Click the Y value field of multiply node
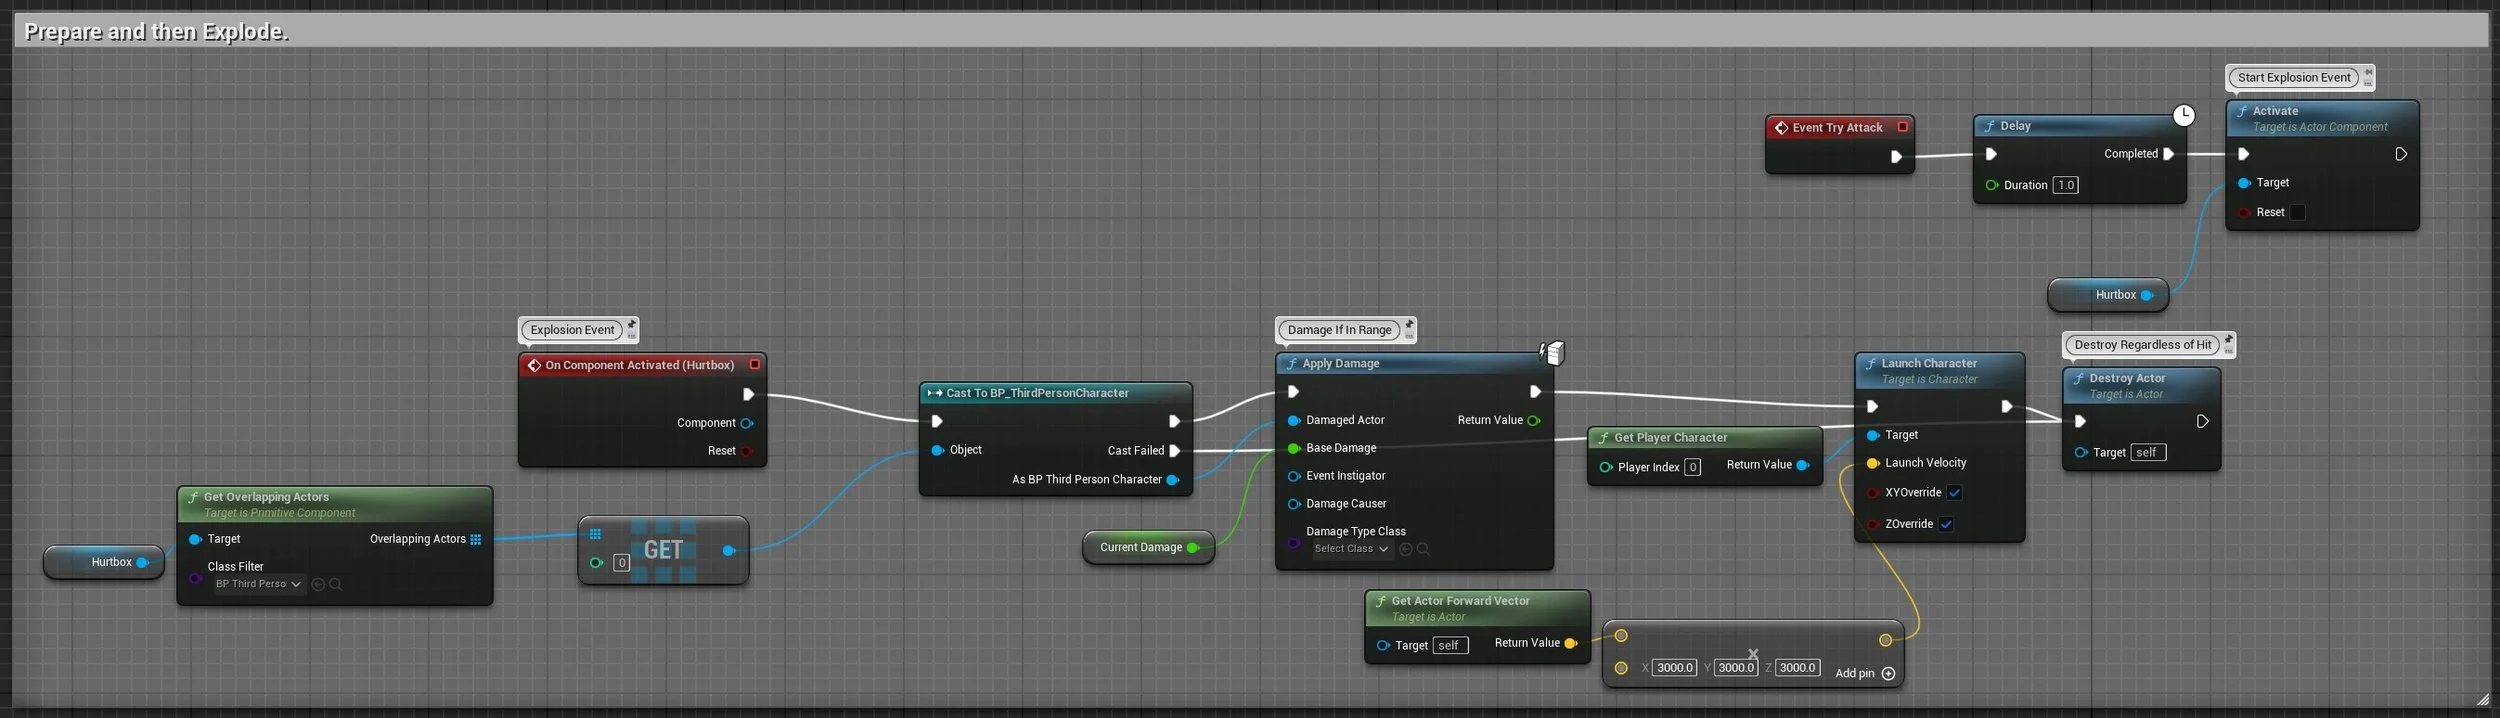The image size is (2500, 718). (x=1735, y=668)
